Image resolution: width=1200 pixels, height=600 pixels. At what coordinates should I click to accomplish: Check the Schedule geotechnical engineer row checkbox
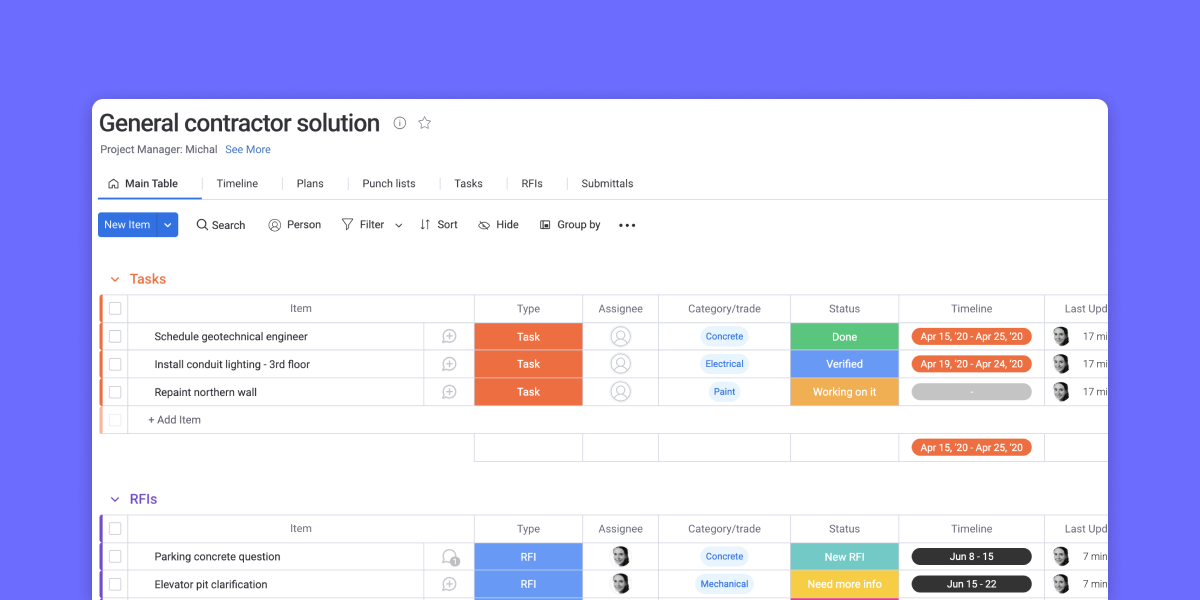[115, 337]
